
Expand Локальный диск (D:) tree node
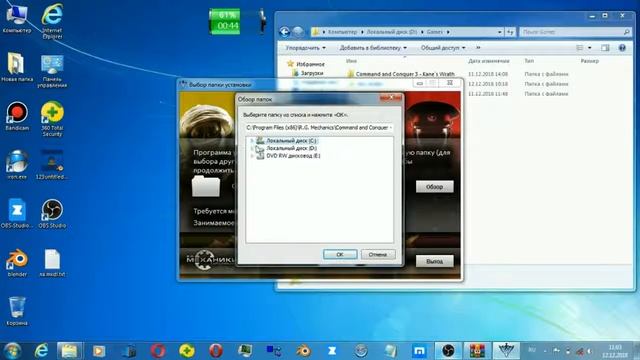click(x=251, y=148)
